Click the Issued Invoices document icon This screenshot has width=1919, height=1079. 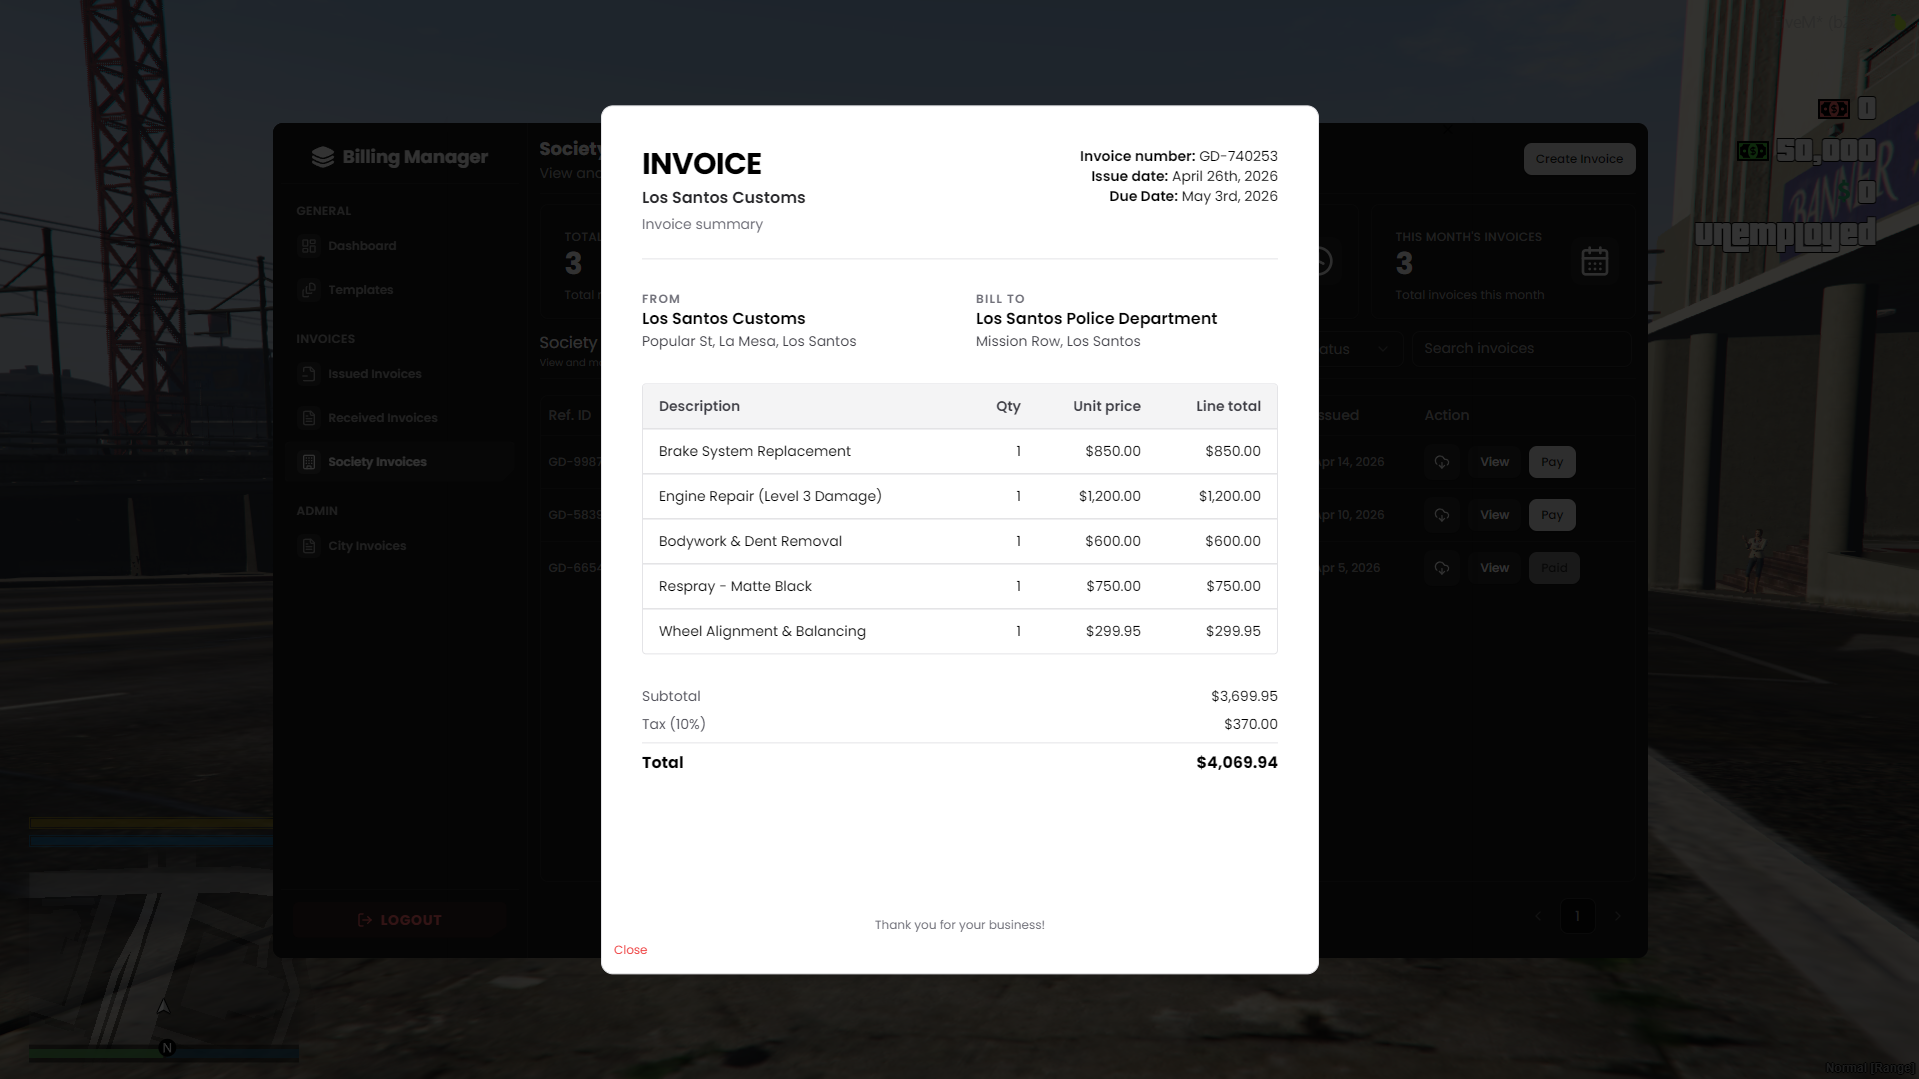pyautogui.click(x=309, y=374)
